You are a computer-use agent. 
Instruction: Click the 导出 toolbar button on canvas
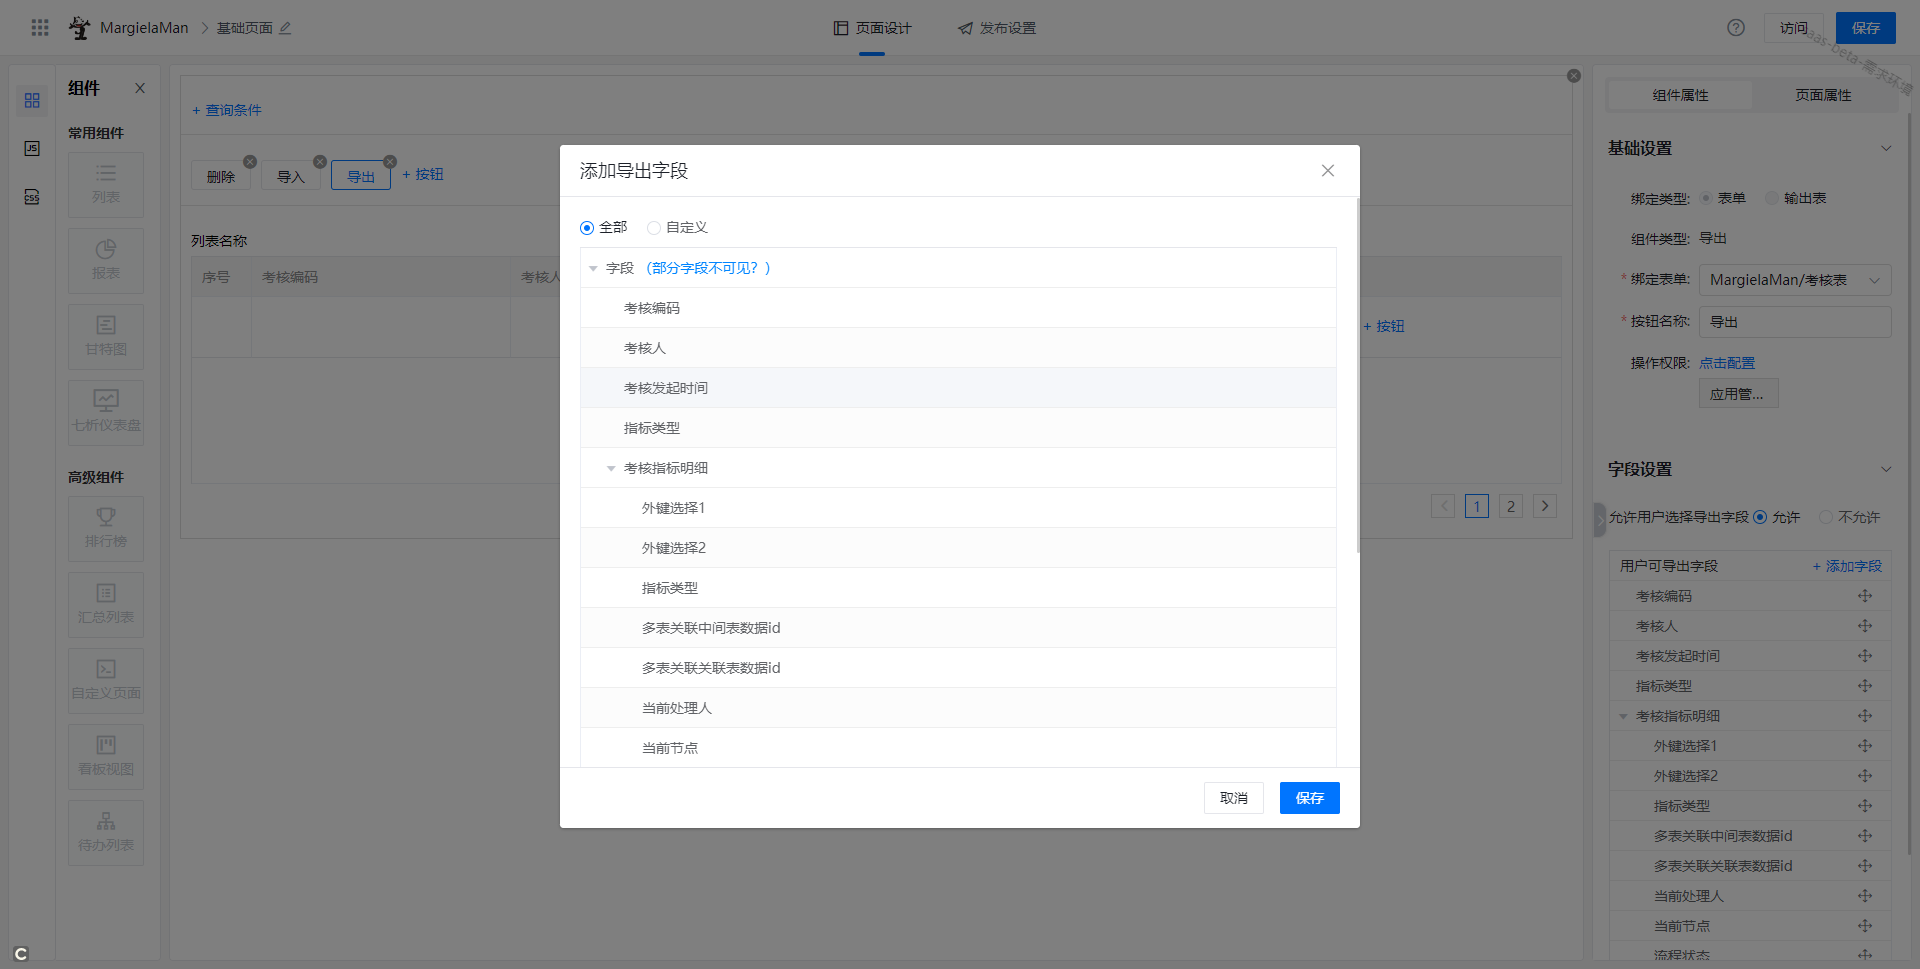[x=361, y=176]
